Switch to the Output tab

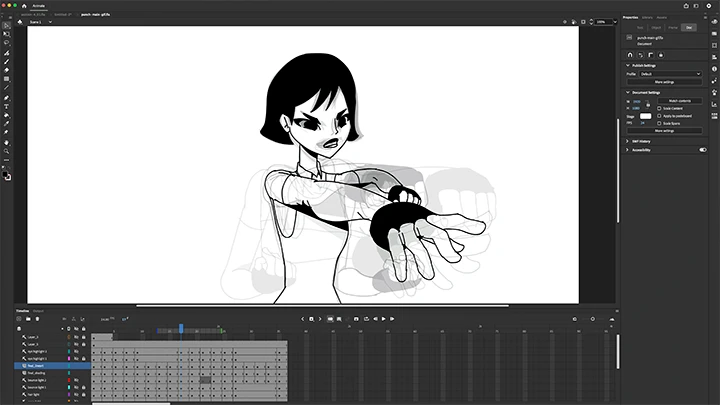(x=38, y=311)
